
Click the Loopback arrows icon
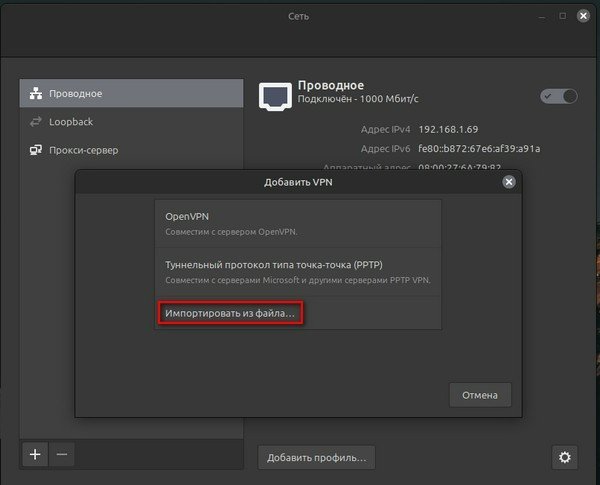click(36, 122)
